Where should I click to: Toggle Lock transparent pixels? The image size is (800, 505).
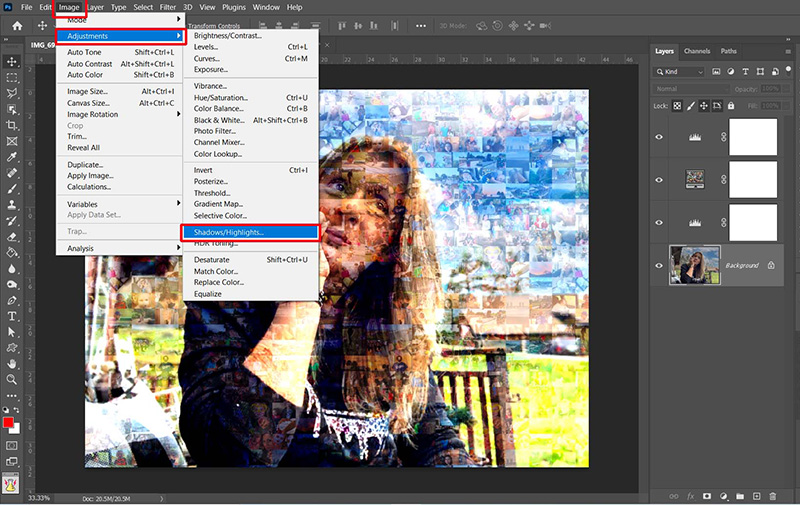677,106
